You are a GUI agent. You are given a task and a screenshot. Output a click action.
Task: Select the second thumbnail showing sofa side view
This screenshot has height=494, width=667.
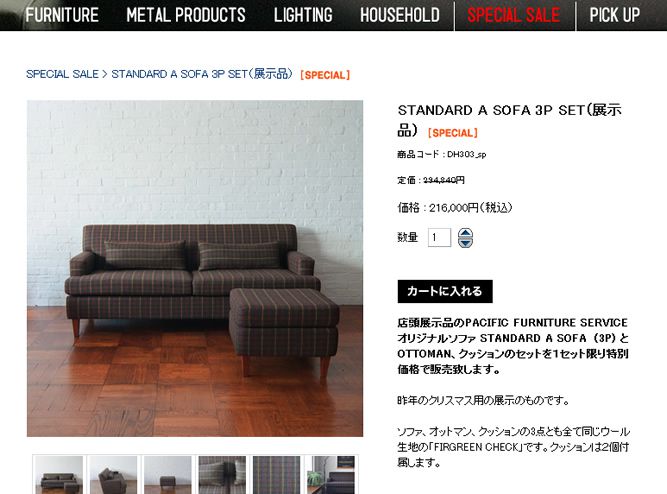(113, 475)
